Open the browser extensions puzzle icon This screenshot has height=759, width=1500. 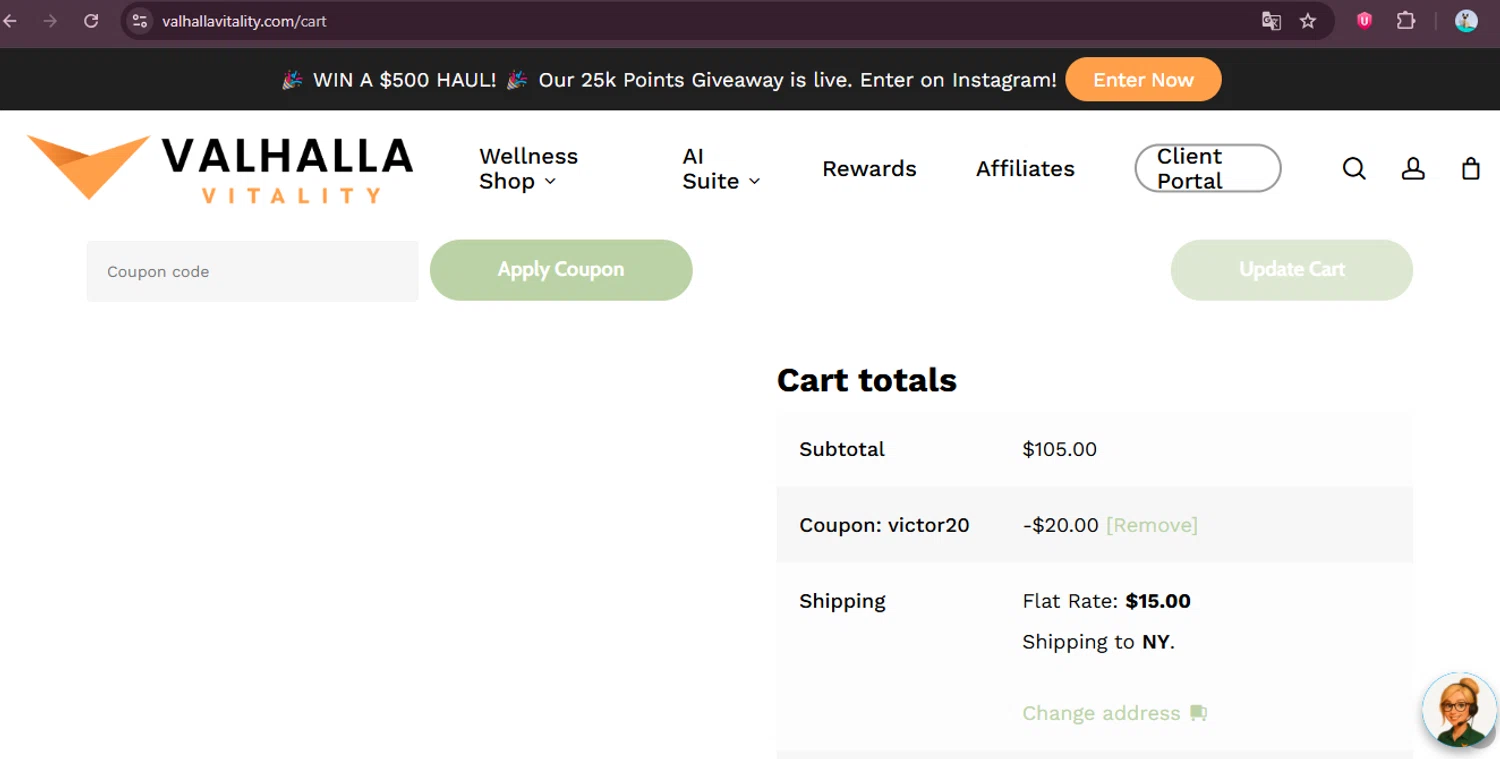(x=1406, y=21)
